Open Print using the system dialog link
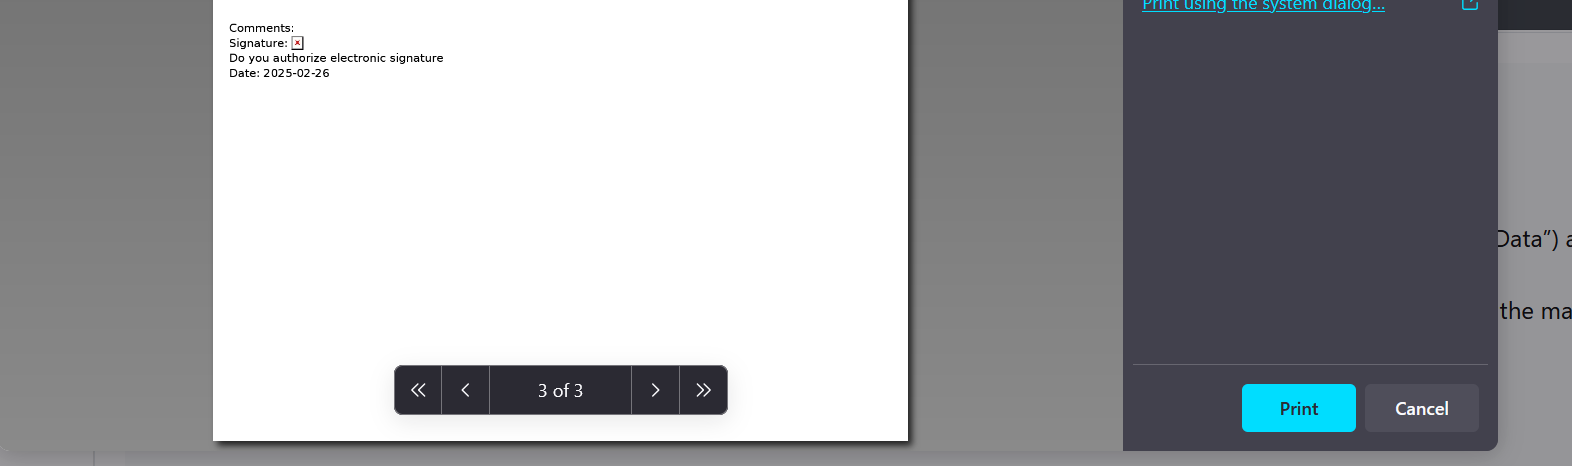This screenshot has width=1572, height=466. click(x=1263, y=5)
